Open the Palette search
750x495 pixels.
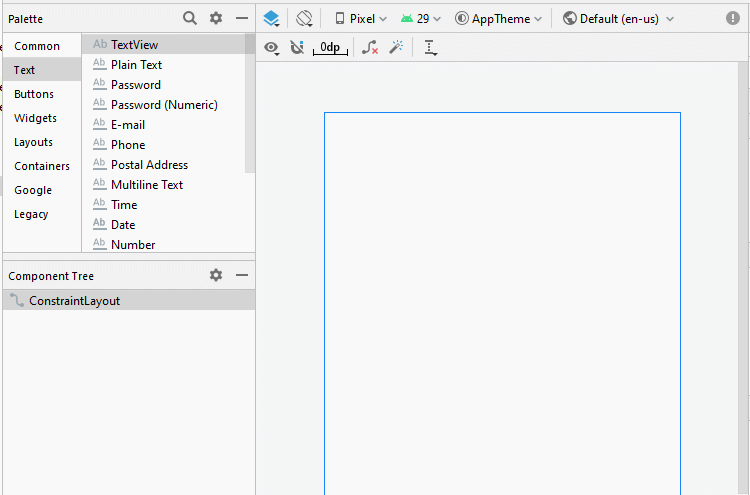tap(190, 18)
